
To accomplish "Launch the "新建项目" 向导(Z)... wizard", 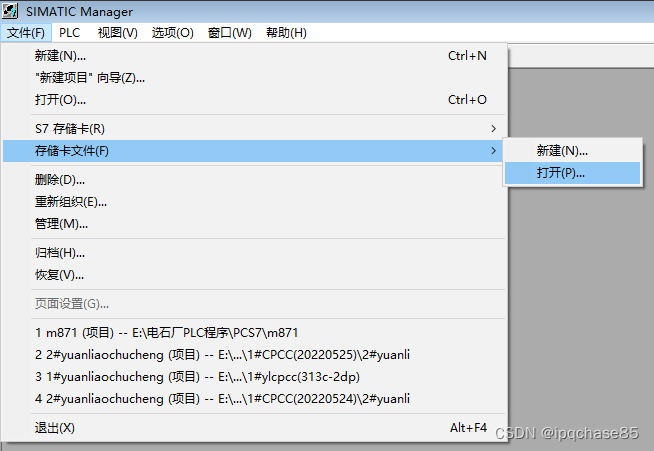I will (x=254, y=78).
